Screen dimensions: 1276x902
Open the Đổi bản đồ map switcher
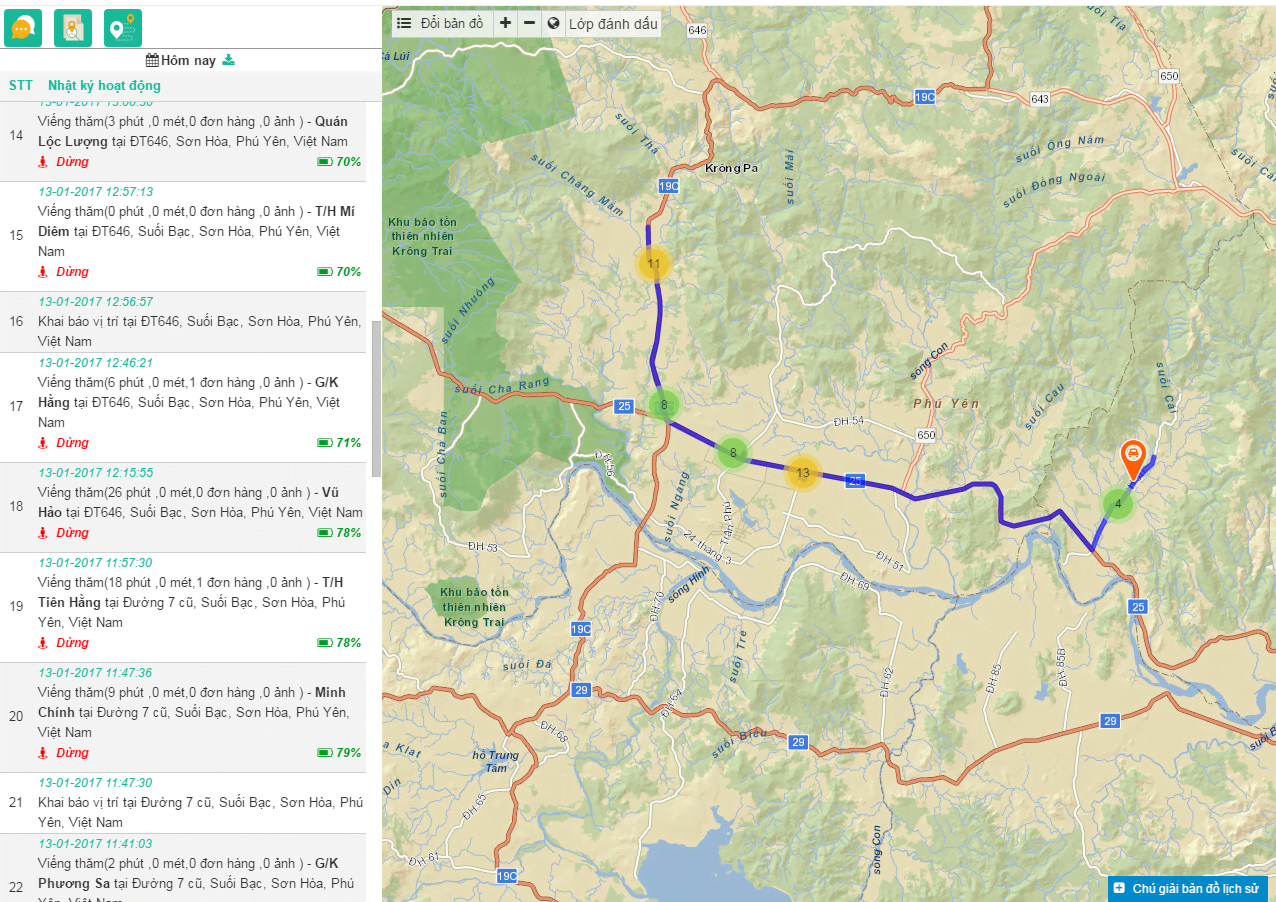coord(441,23)
